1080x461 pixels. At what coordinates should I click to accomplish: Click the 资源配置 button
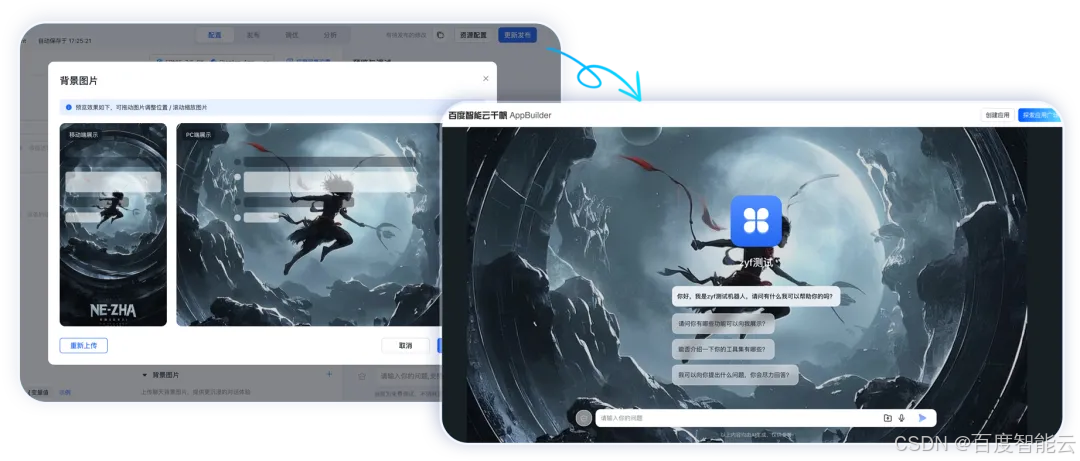(x=474, y=35)
